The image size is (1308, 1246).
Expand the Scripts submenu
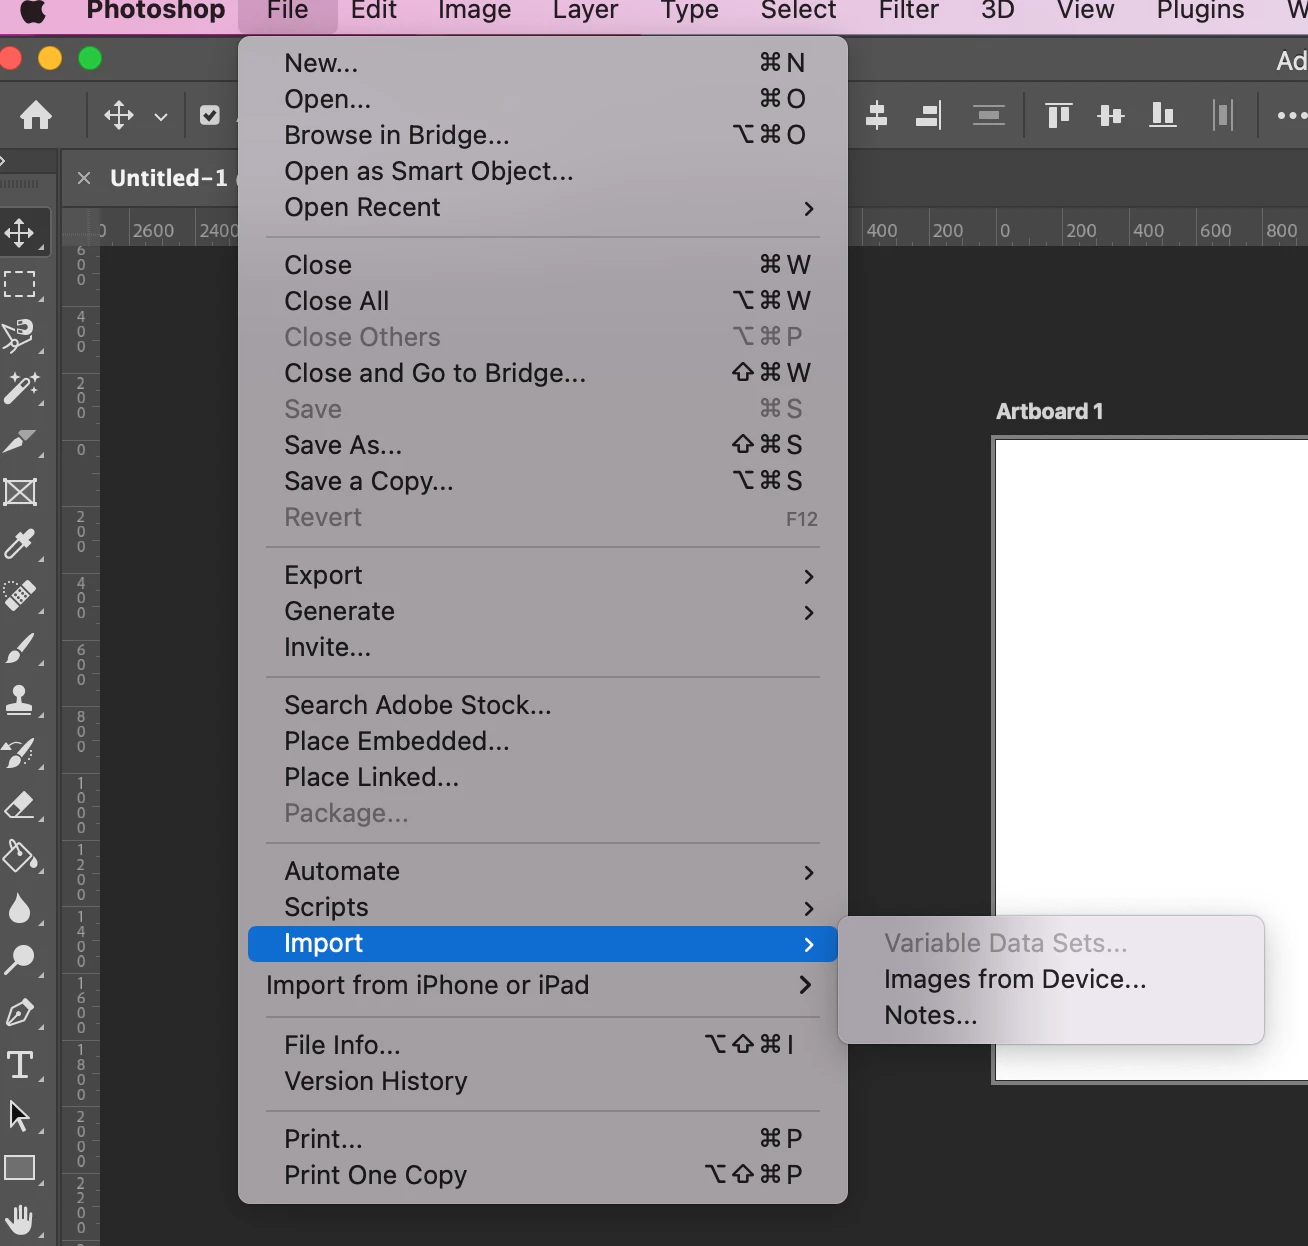tap(543, 908)
